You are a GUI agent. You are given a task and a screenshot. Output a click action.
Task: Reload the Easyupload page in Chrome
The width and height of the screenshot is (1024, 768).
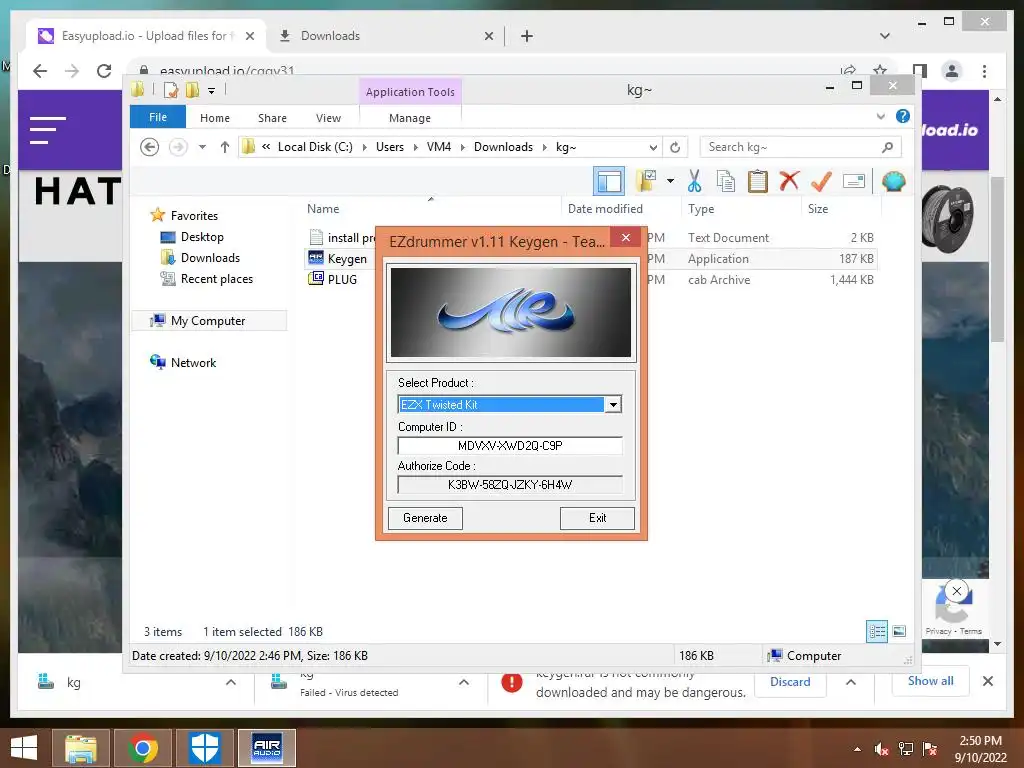[x=104, y=71]
